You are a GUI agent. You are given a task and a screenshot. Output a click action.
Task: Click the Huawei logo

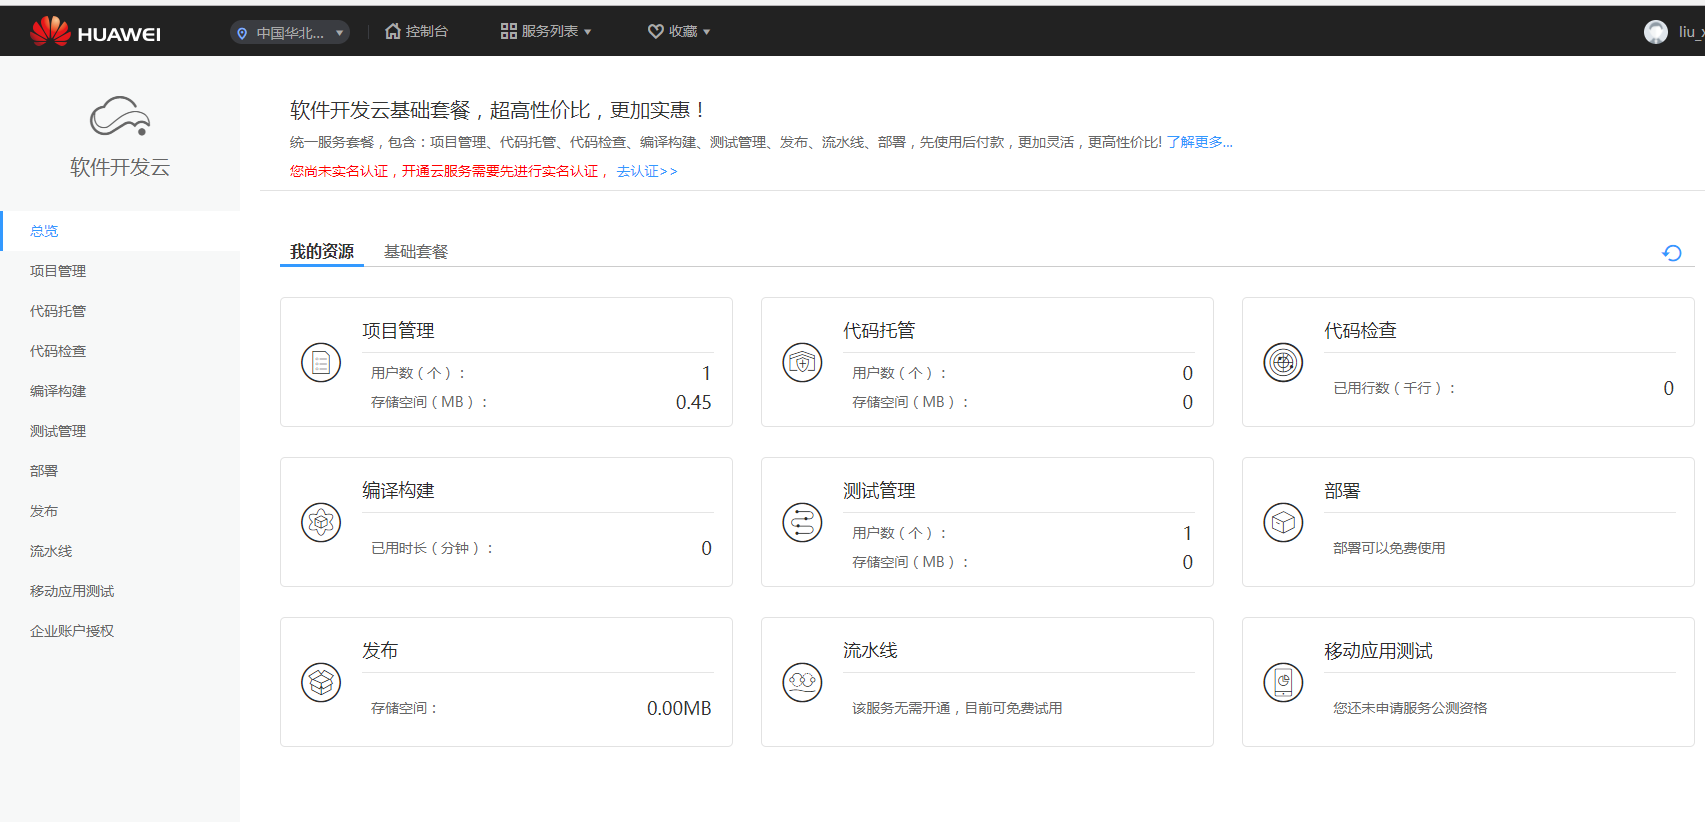[x=95, y=32]
